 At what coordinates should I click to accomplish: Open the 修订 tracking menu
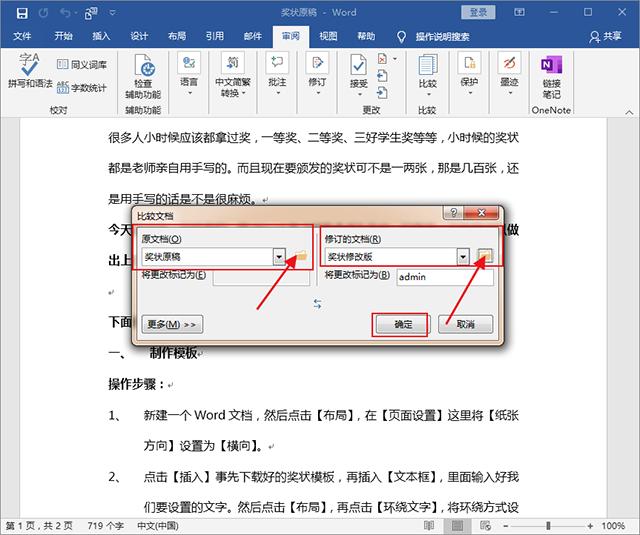pyautogui.click(x=317, y=74)
